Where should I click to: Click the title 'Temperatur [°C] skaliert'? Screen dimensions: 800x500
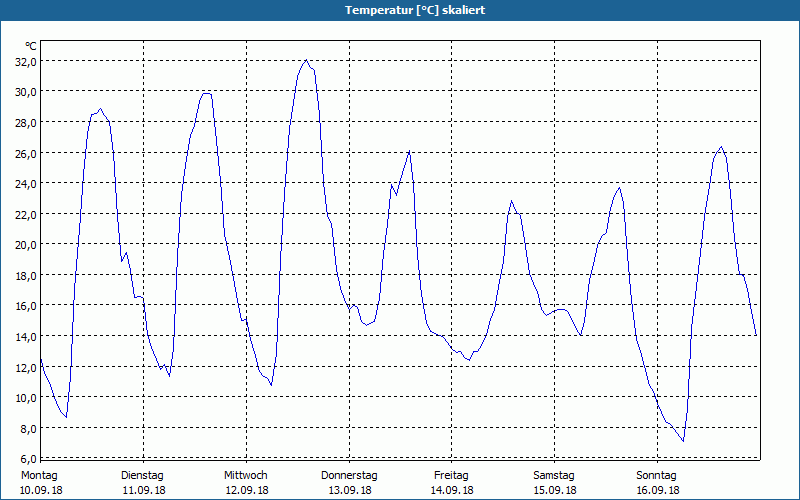(x=415, y=10)
